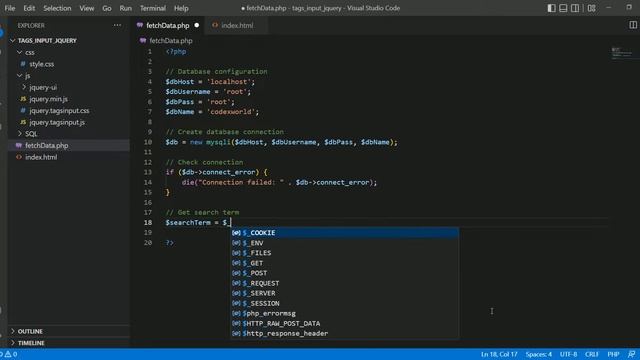Screen dimensions: 640x360
Task: Choose $_POST suggestion
Action: 345,273
